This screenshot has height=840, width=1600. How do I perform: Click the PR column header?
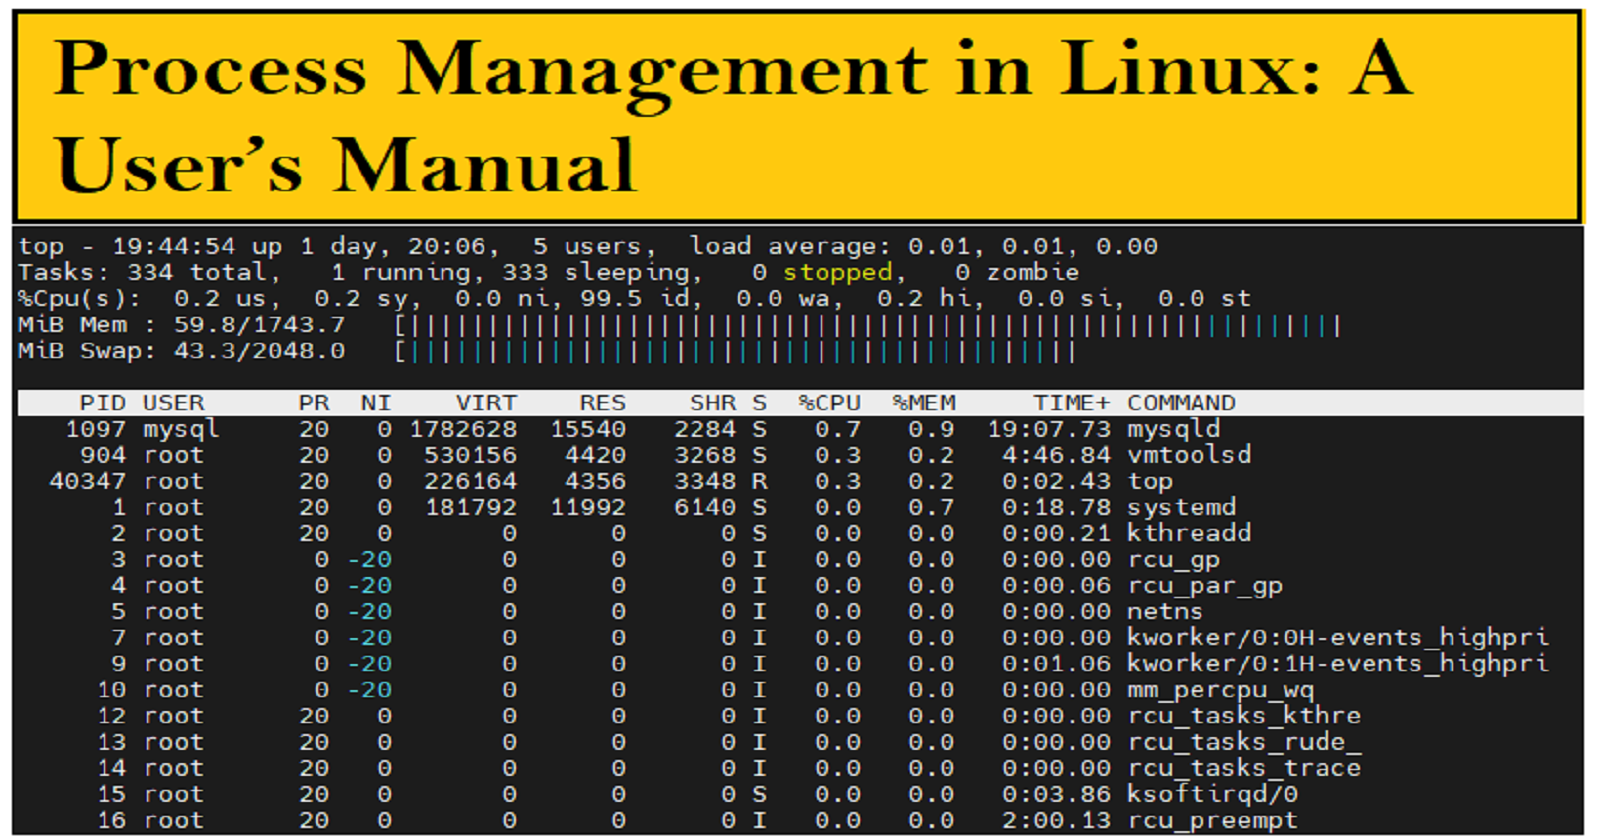coord(314,403)
